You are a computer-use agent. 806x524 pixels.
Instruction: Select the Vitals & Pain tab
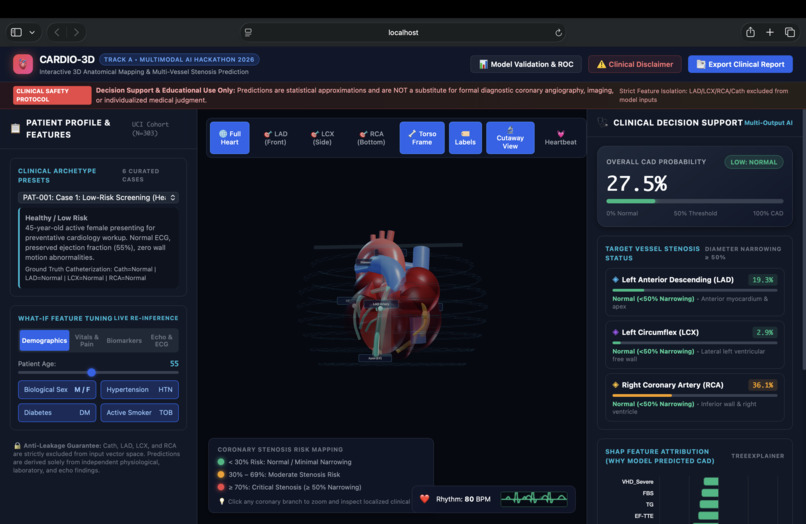tap(86, 340)
